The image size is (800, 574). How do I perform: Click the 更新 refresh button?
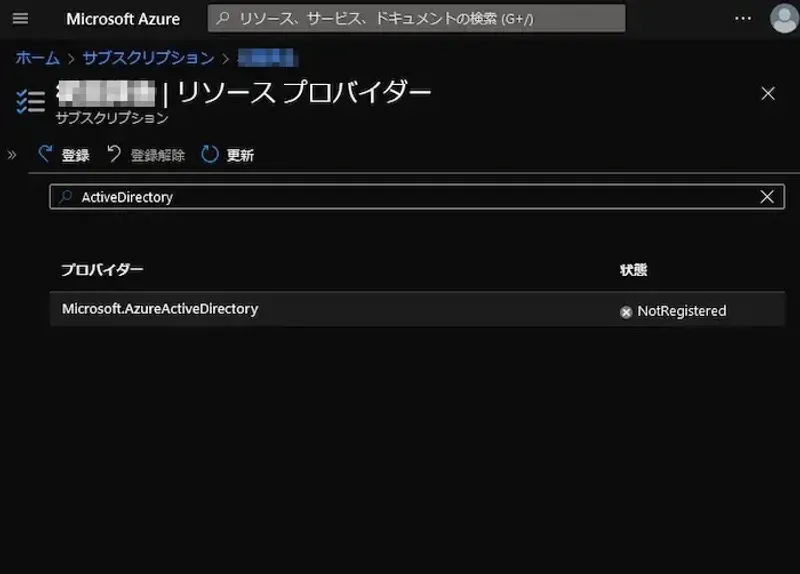228,155
